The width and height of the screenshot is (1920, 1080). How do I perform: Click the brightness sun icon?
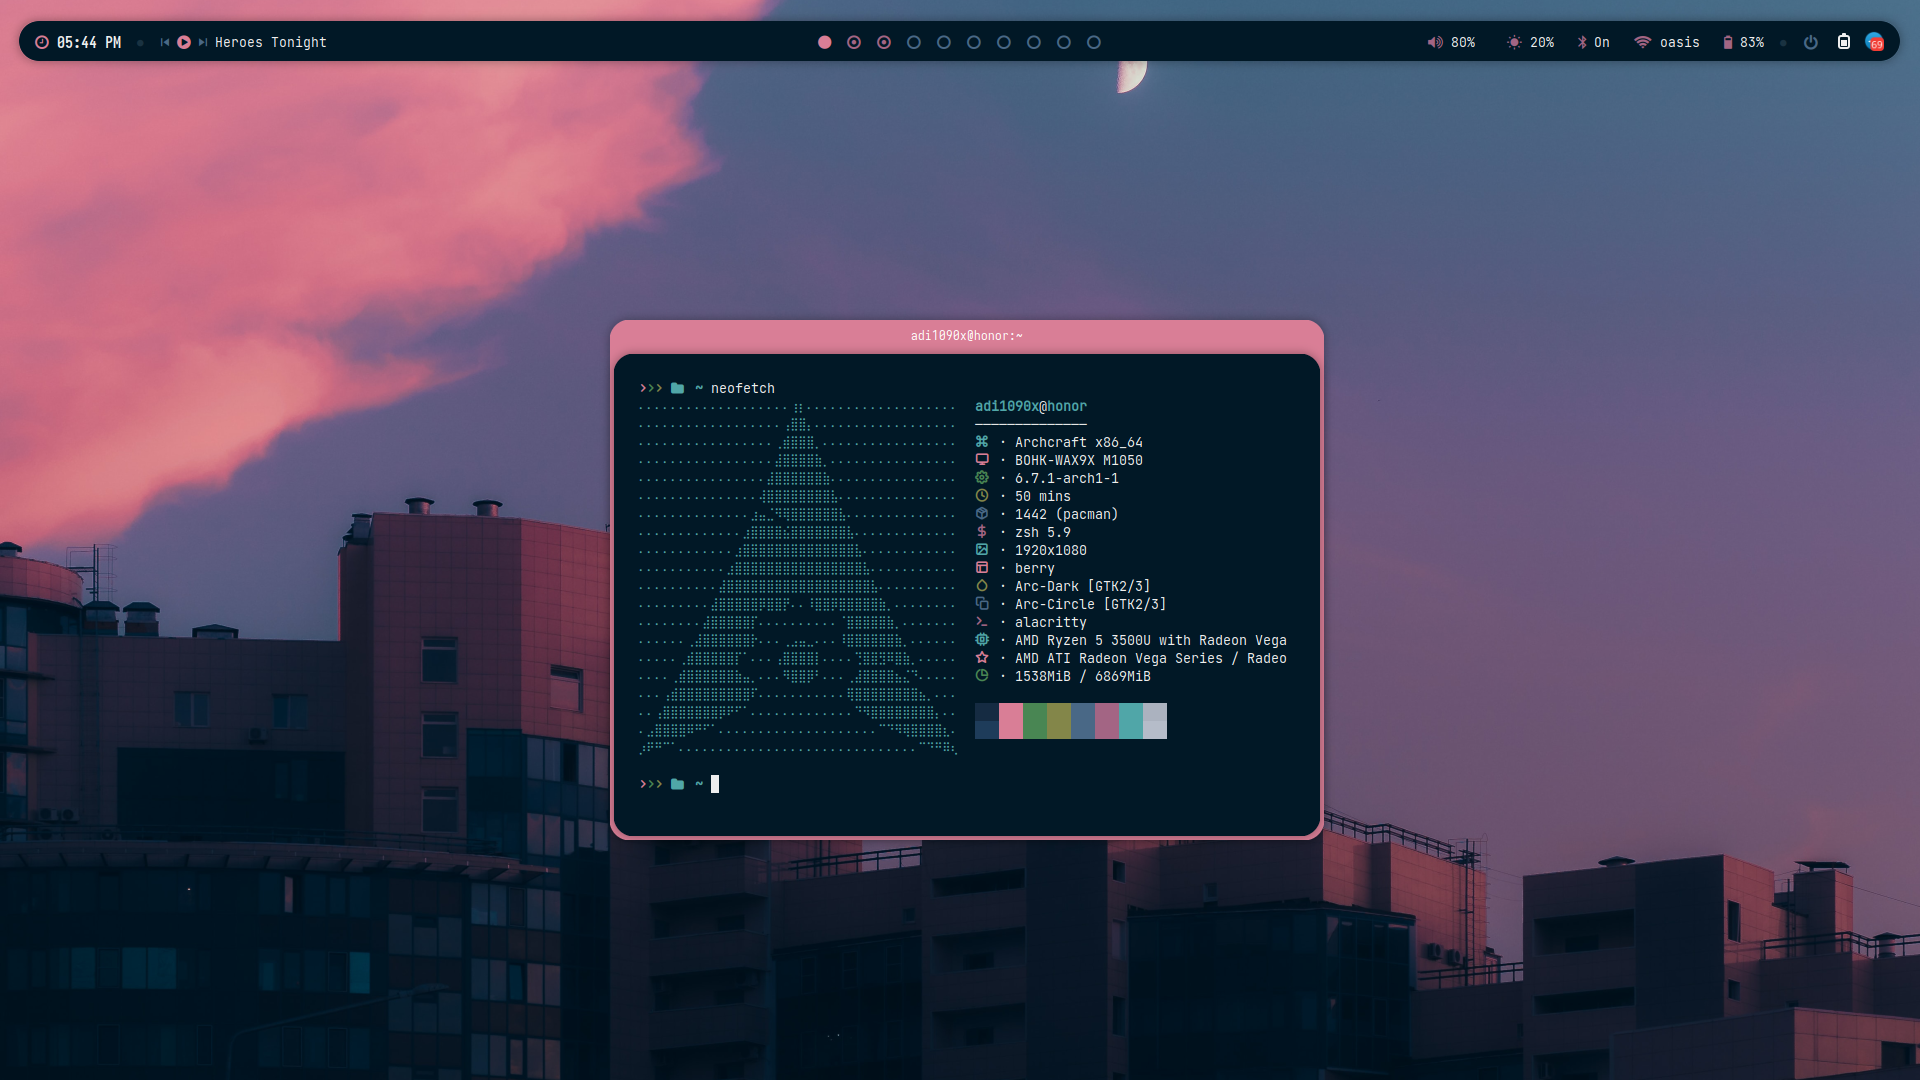[x=1514, y=42]
